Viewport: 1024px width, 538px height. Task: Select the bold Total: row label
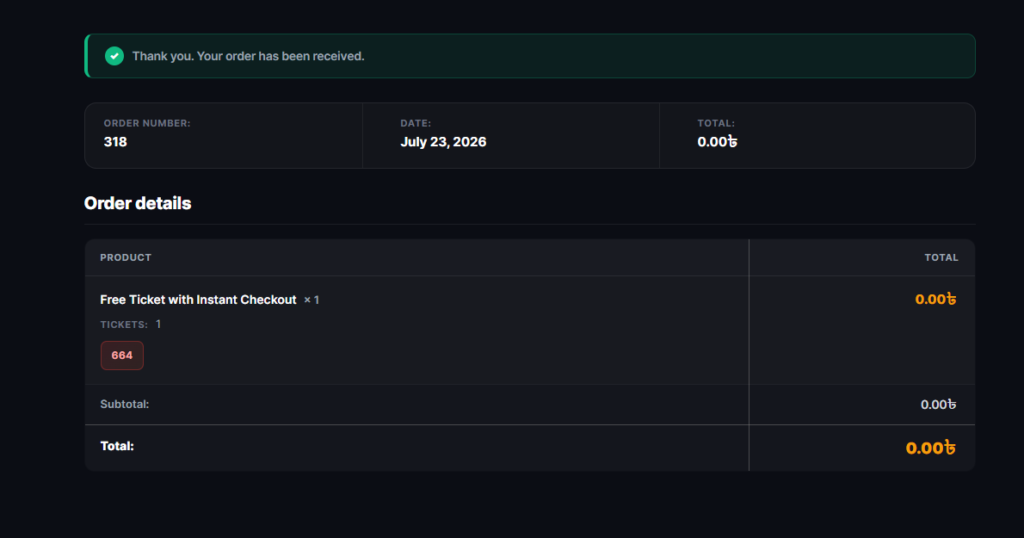click(x=117, y=446)
